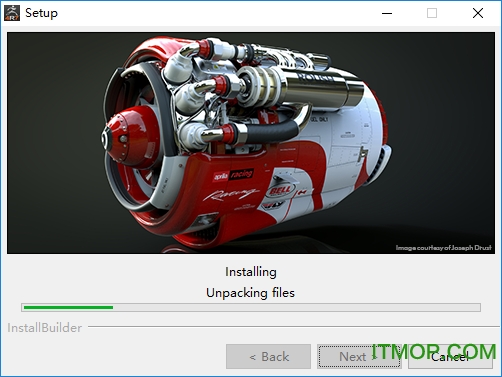Click the ZBrush 4R7 icon in title bar
The height and width of the screenshot is (377, 502).
pyautogui.click(x=12, y=13)
